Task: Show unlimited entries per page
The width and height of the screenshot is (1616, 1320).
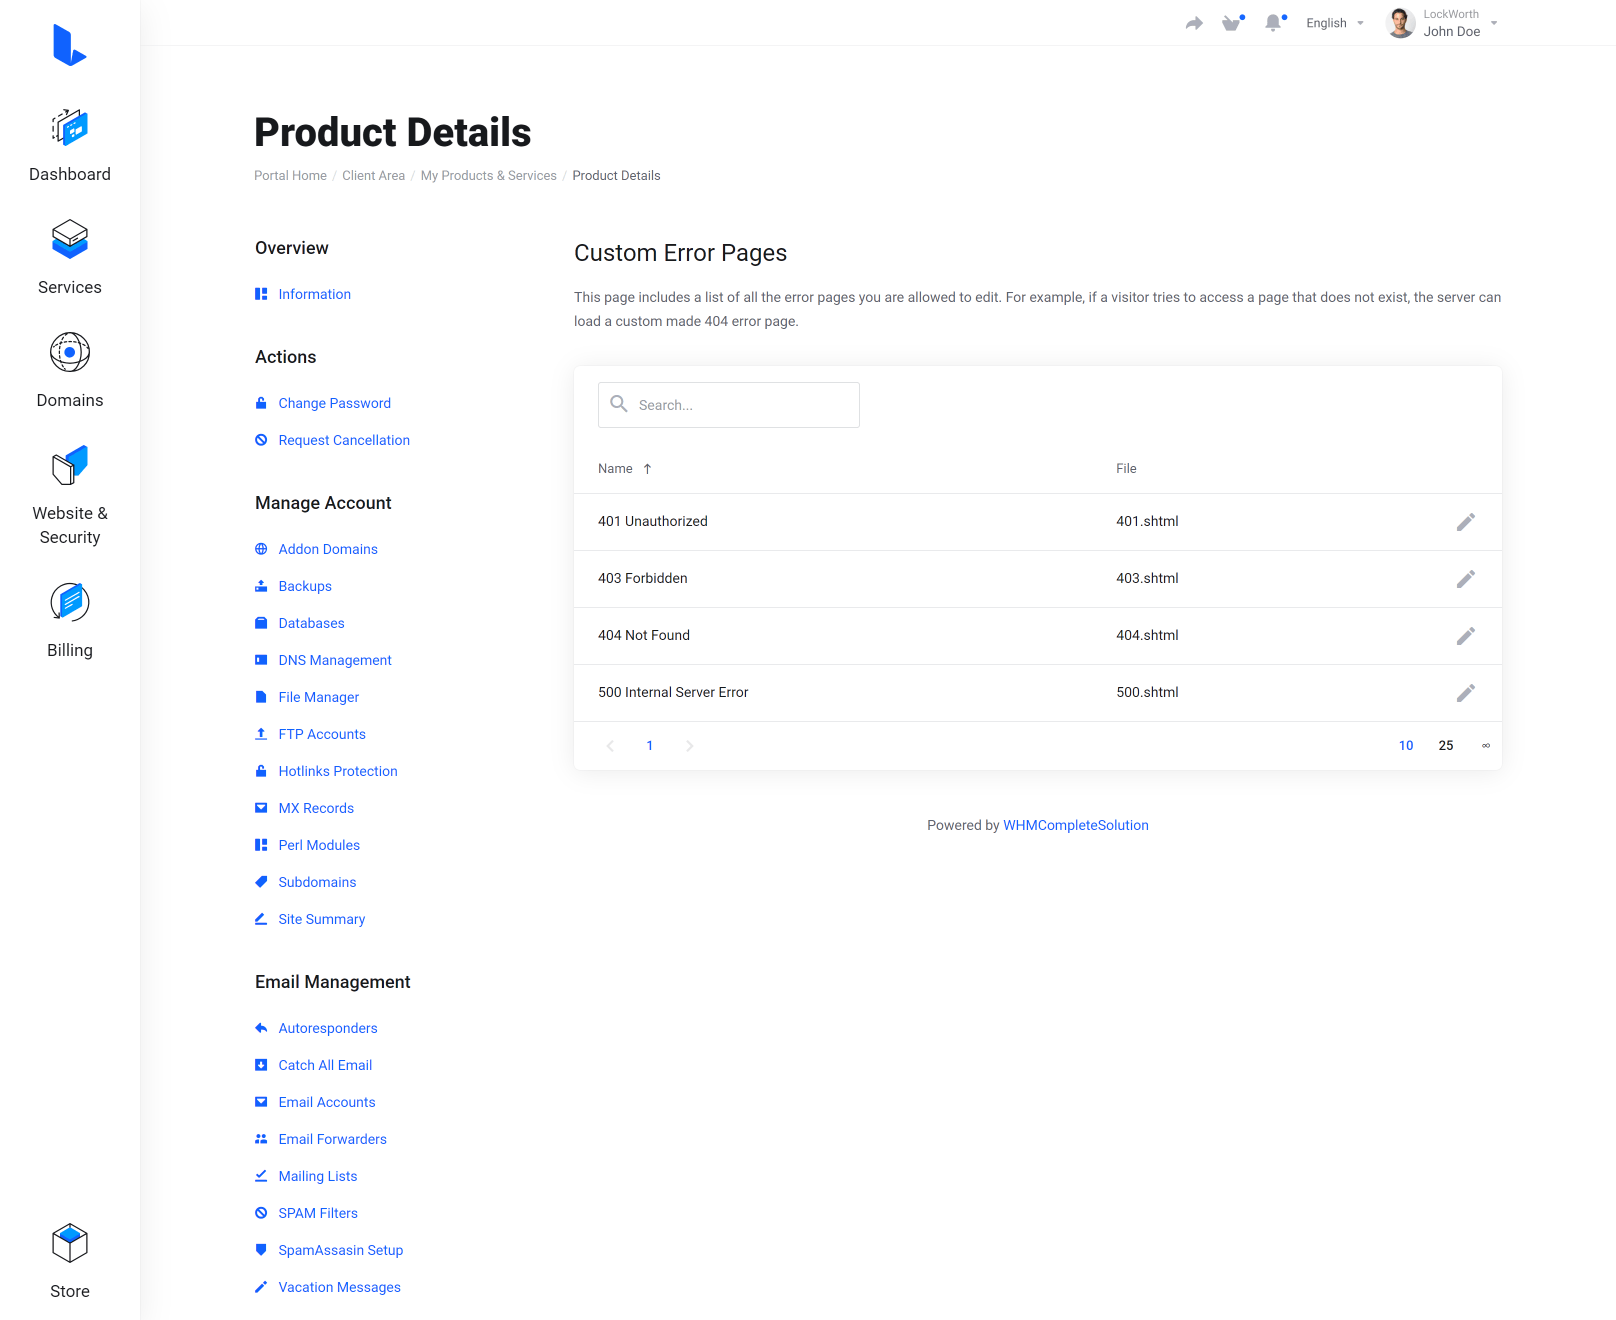Action: tap(1486, 746)
